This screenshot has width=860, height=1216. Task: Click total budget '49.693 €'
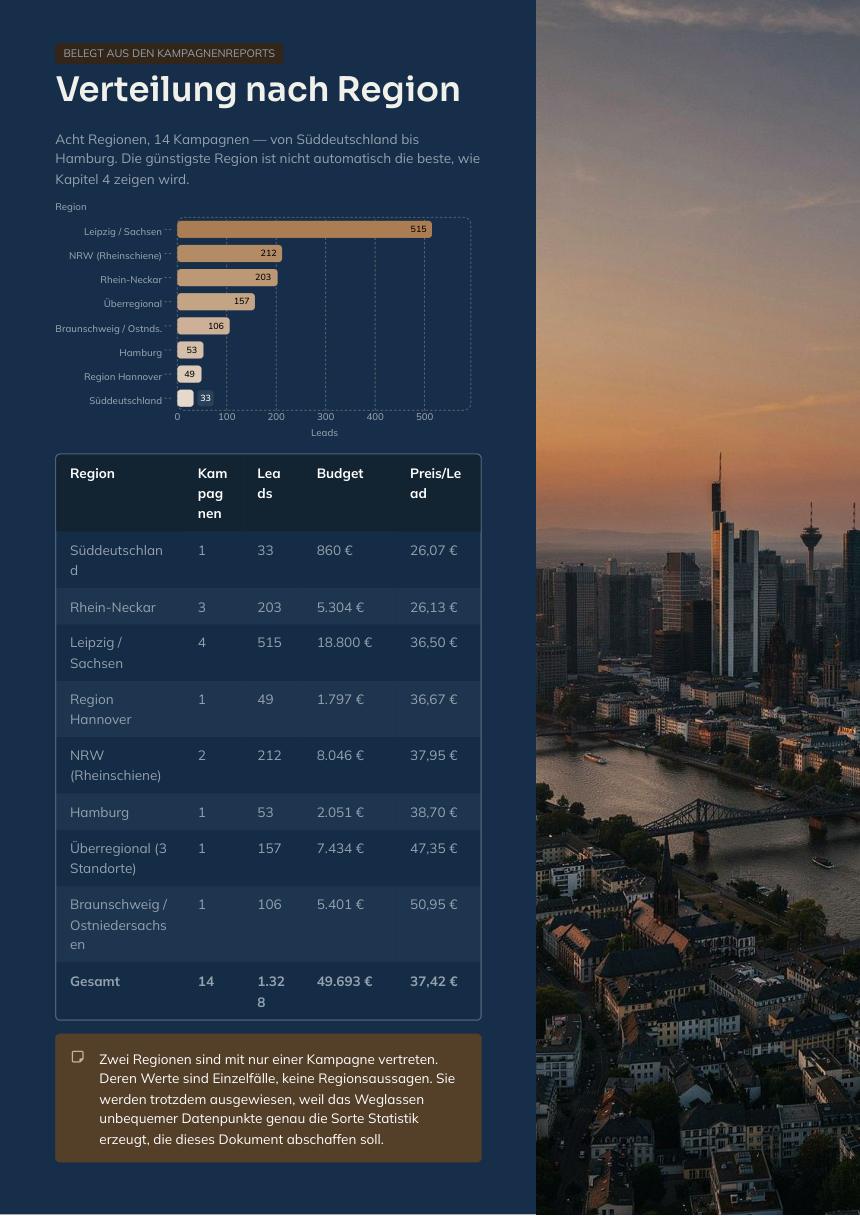tap(344, 981)
